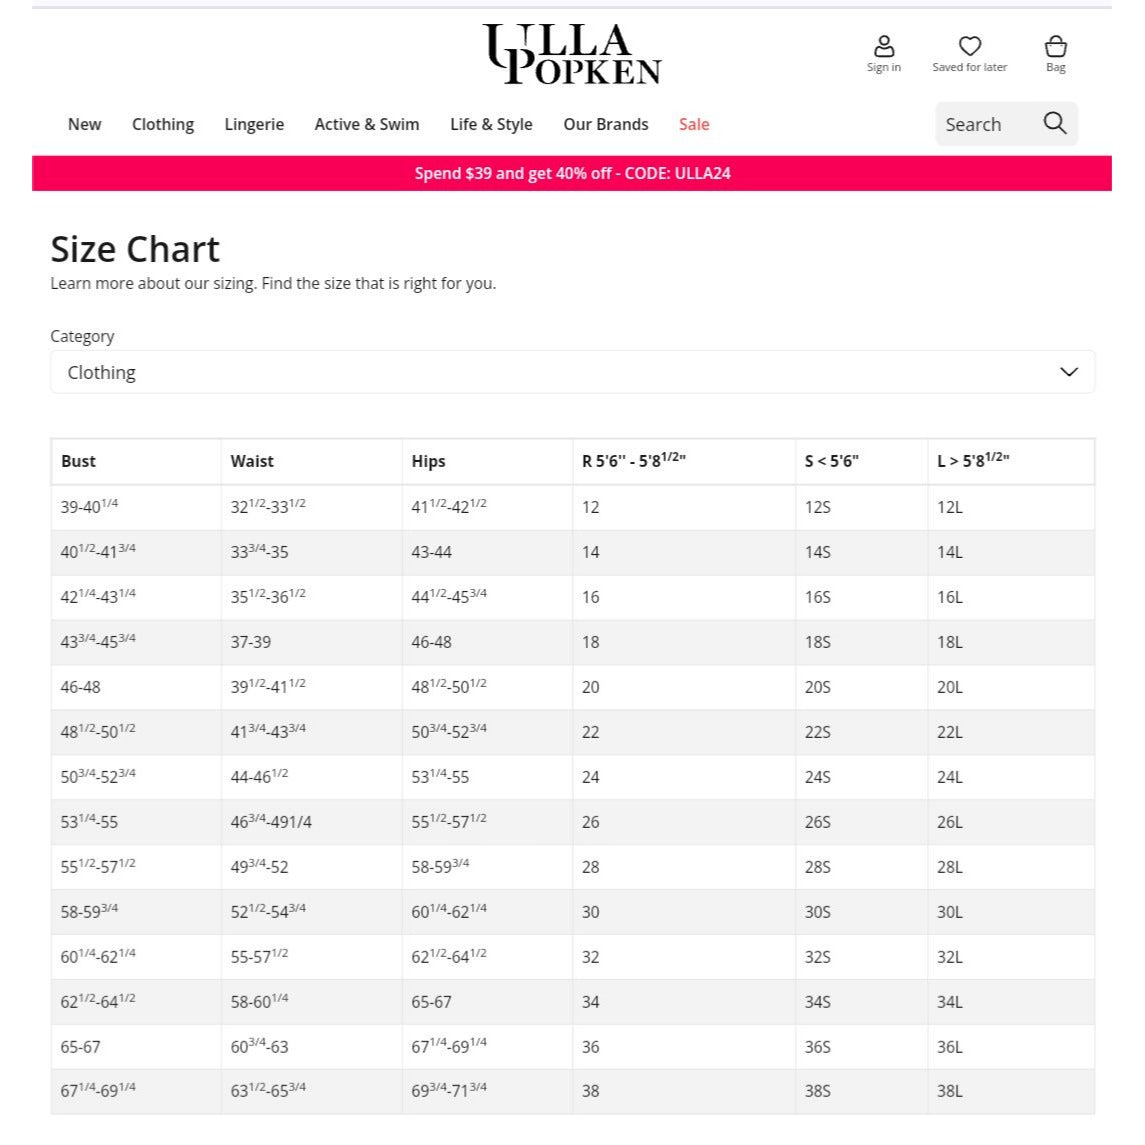This screenshot has height=1145, width=1145.
Task: Click the Ulla Popken logo
Action: pos(572,54)
